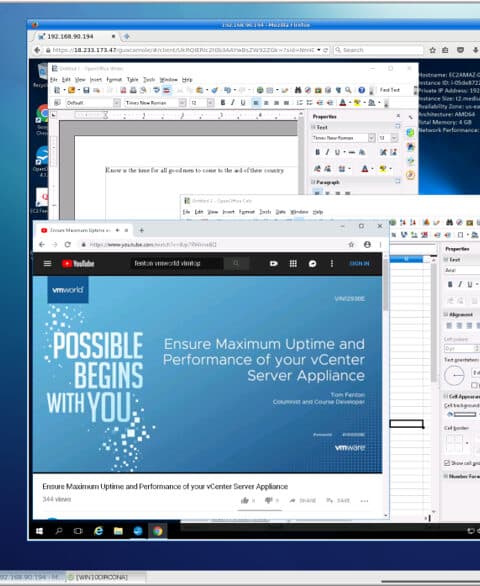Click the File Explorer icon on the taskbar
The width and height of the screenshot is (480, 586).
click(x=118, y=531)
